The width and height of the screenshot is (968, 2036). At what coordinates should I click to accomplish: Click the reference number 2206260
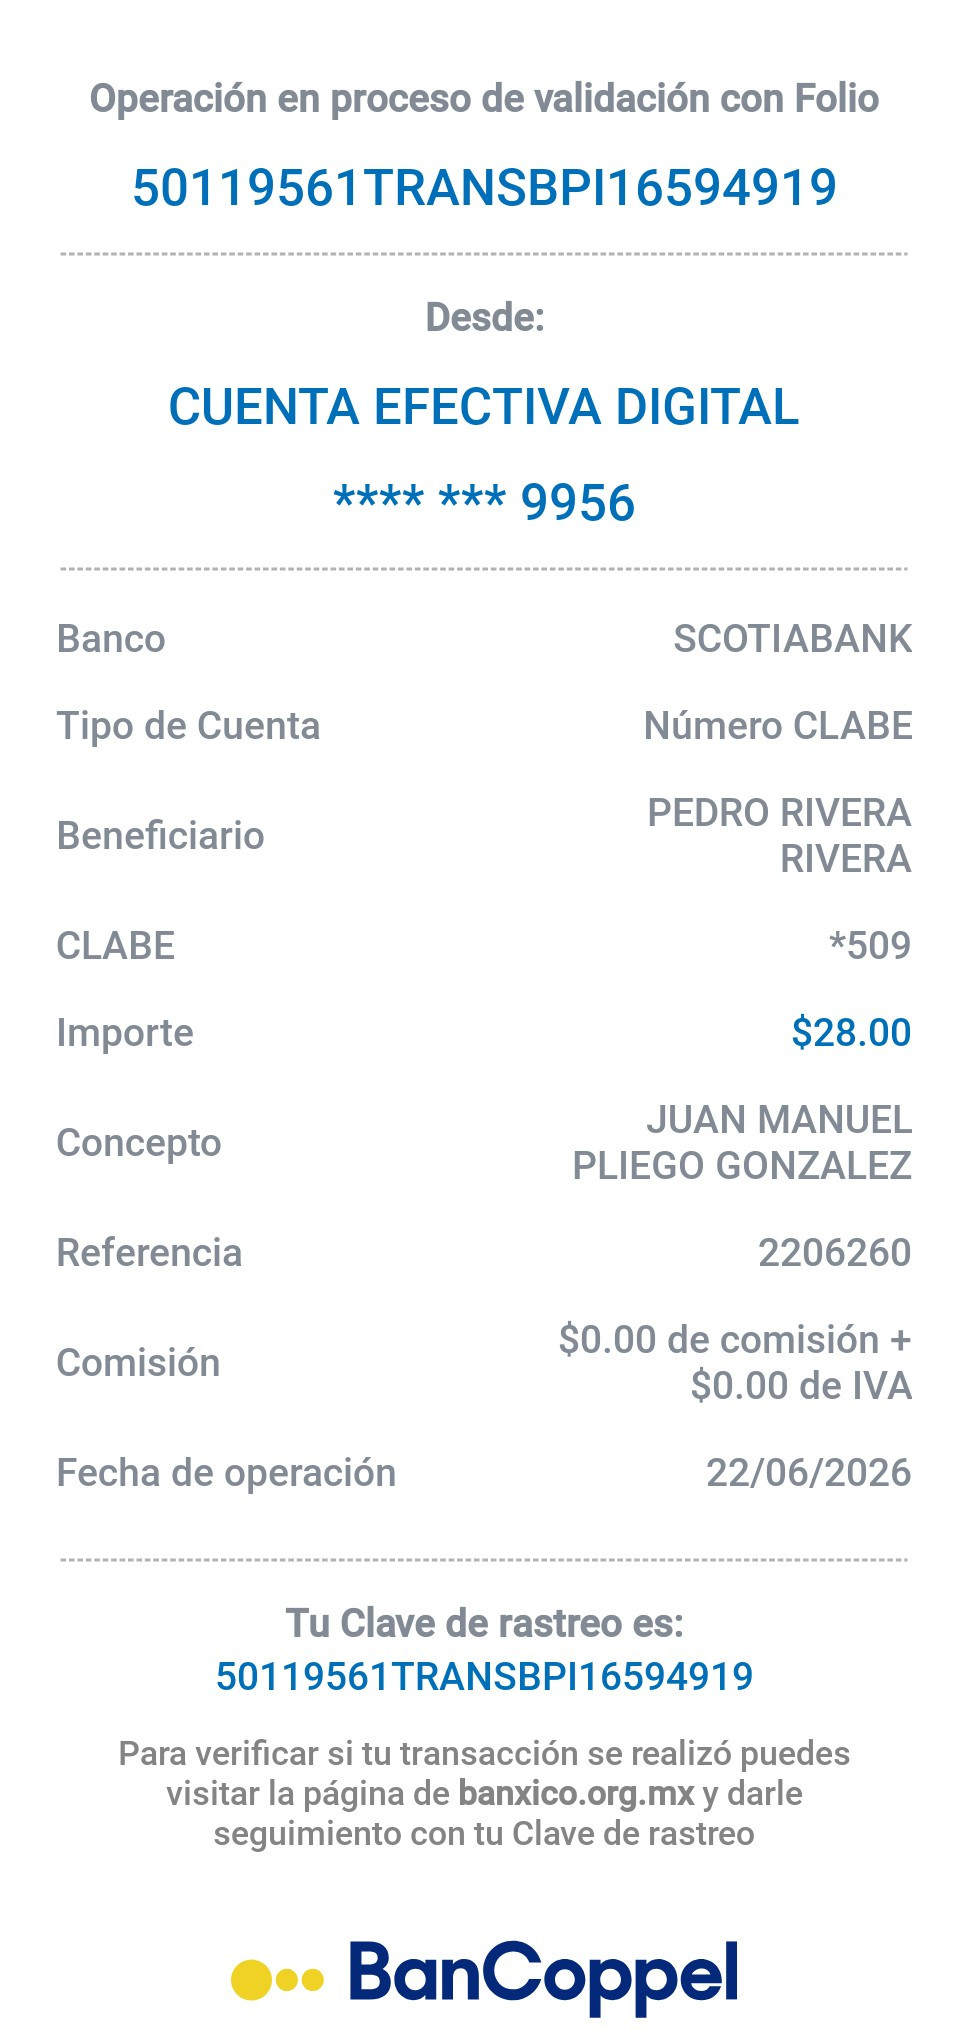[835, 1252]
